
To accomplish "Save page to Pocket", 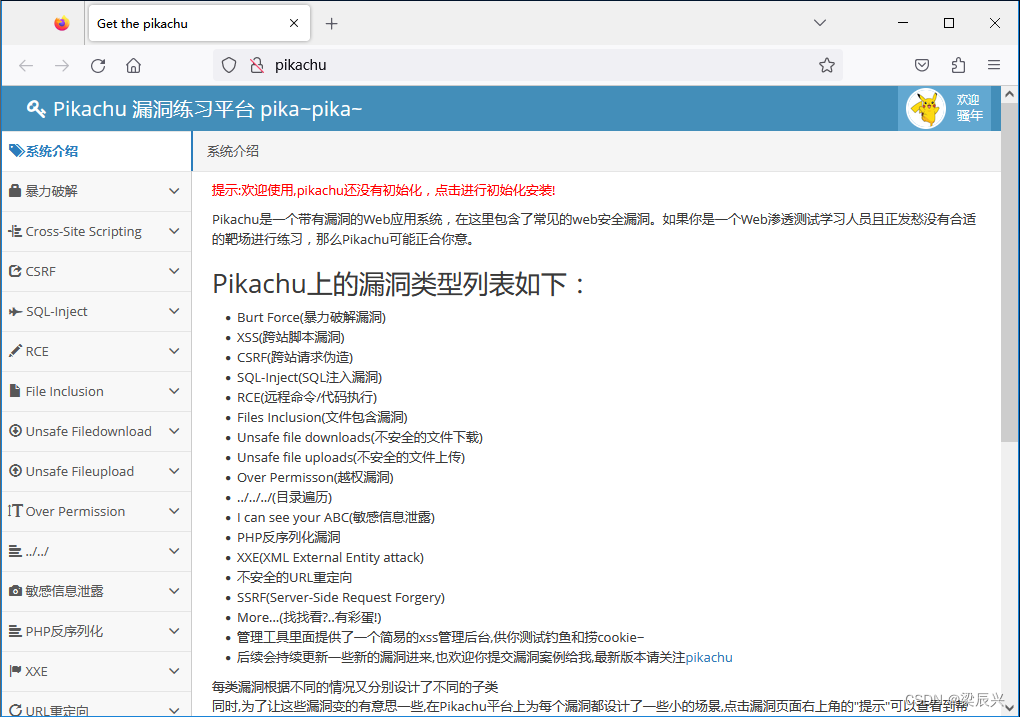I will tap(922, 65).
